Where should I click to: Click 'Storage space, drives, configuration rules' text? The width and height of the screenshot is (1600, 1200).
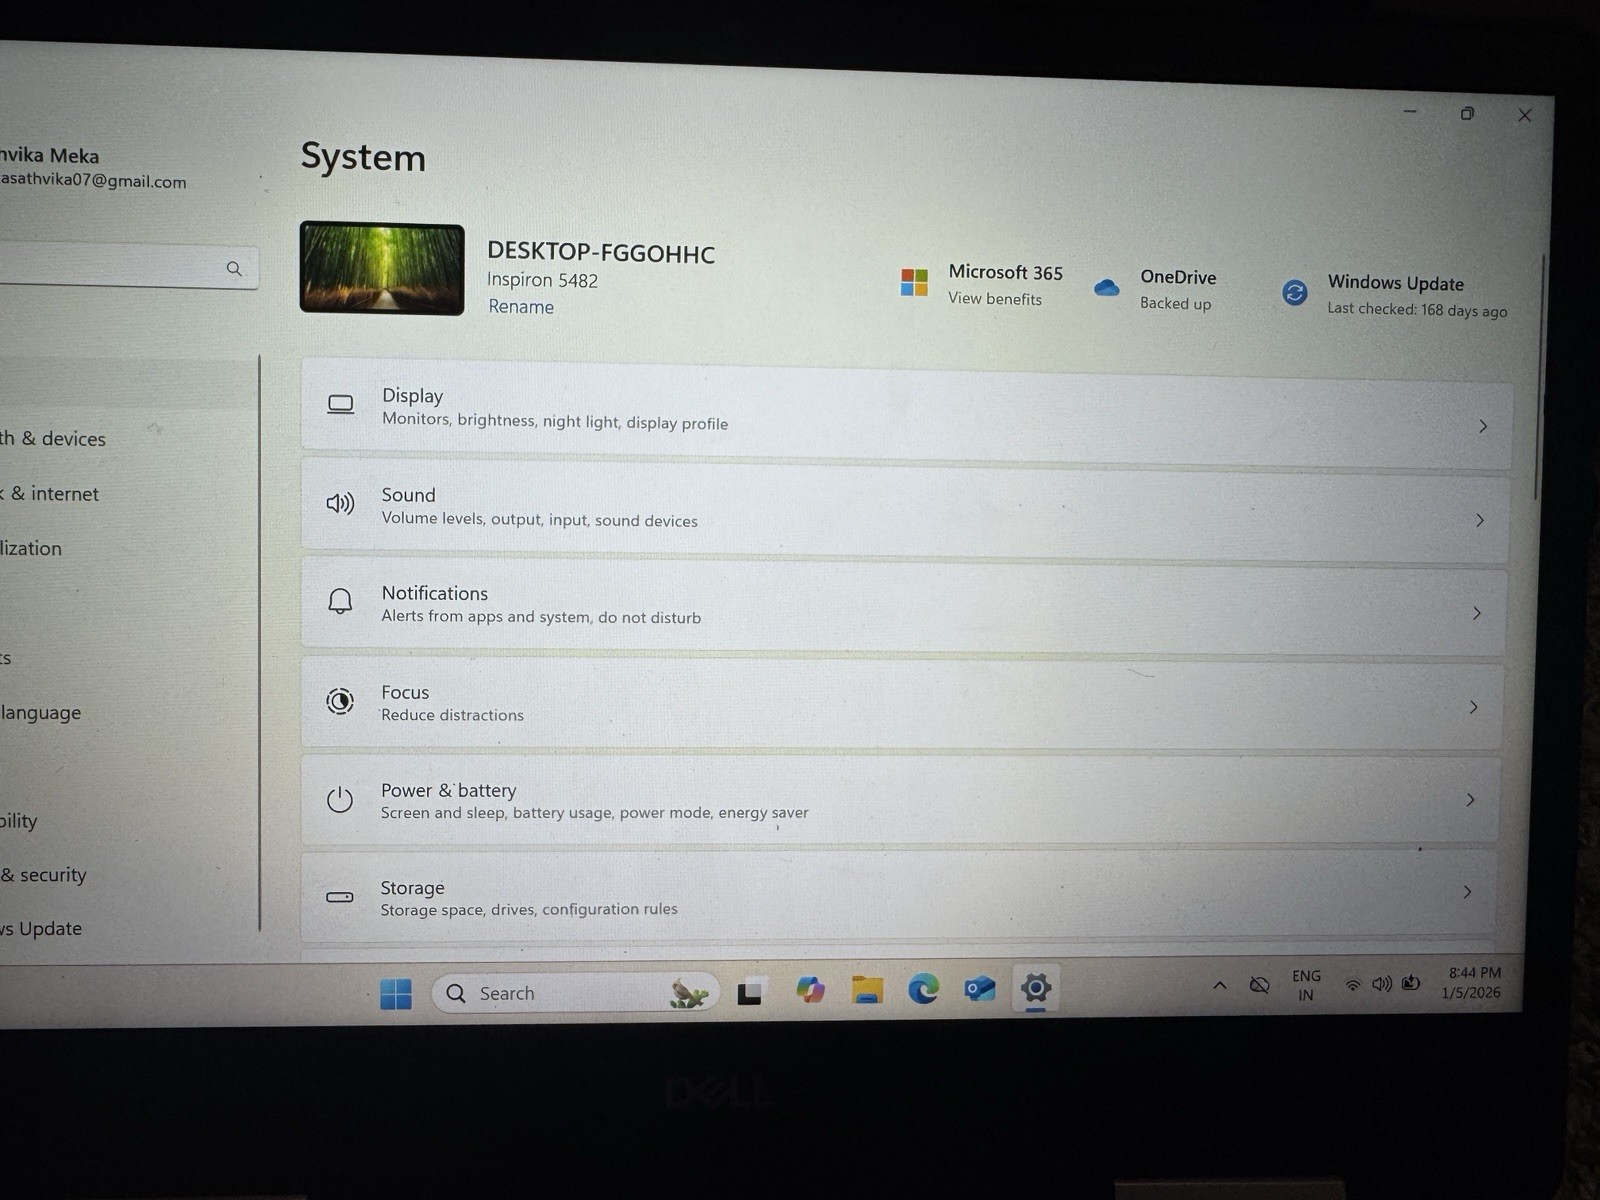click(529, 909)
